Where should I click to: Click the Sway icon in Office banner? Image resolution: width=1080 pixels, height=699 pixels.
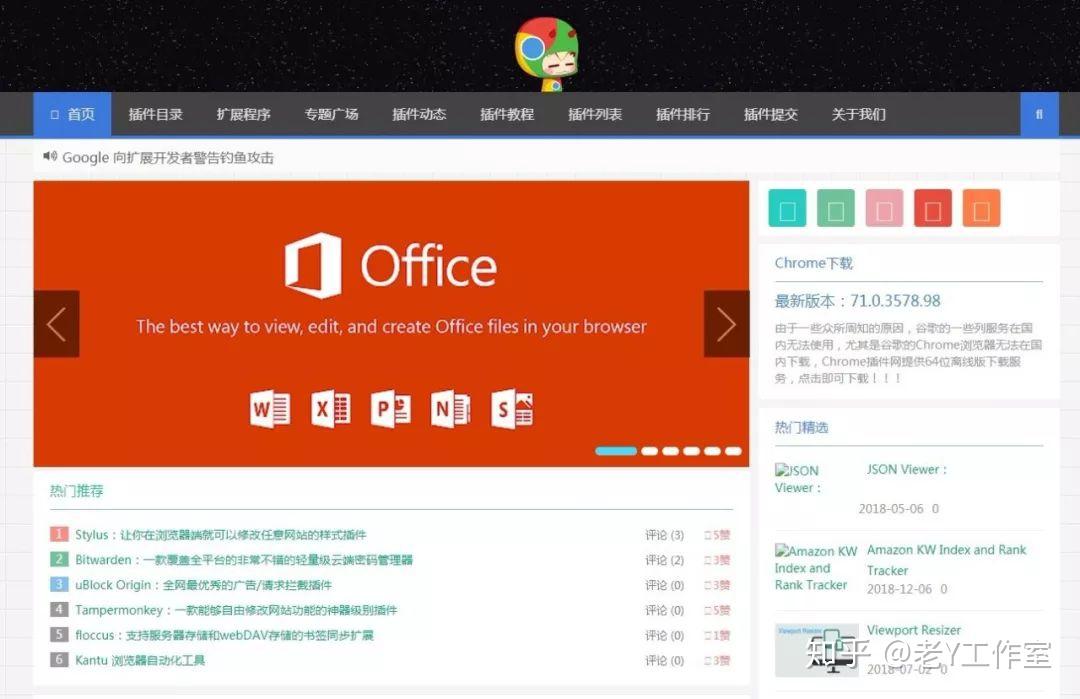tap(512, 409)
